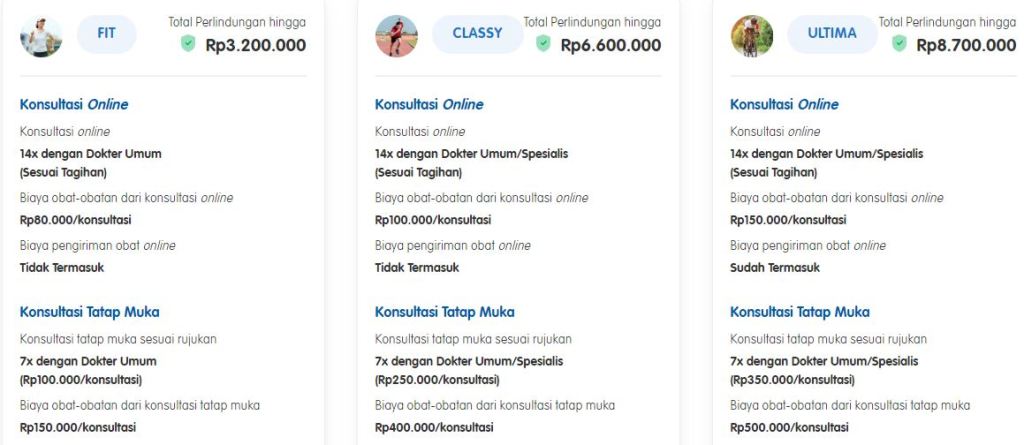Screen dimensions: 1024x445
Task: Click Konsultasi Tatap Muka heading in FIT card
Action: pos(89,312)
